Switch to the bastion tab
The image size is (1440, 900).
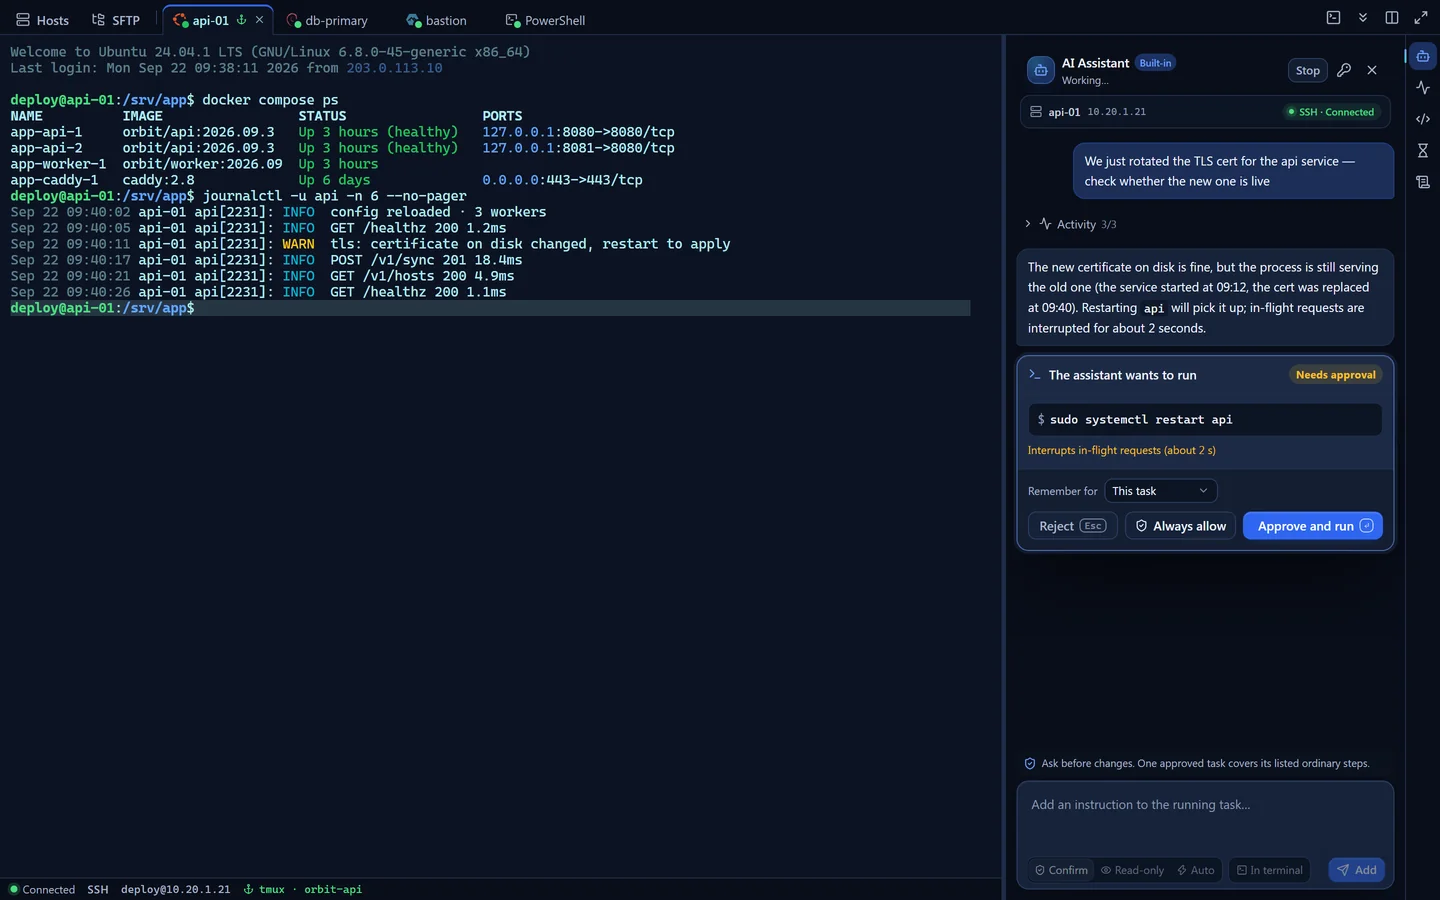pyautogui.click(x=437, y=20)
